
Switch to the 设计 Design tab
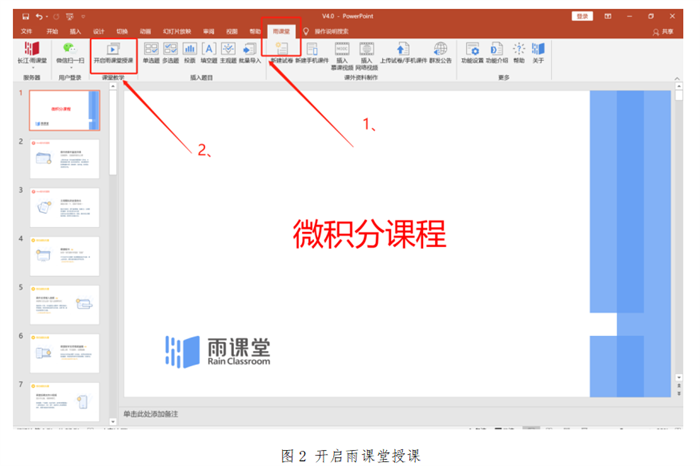(99, 31)
